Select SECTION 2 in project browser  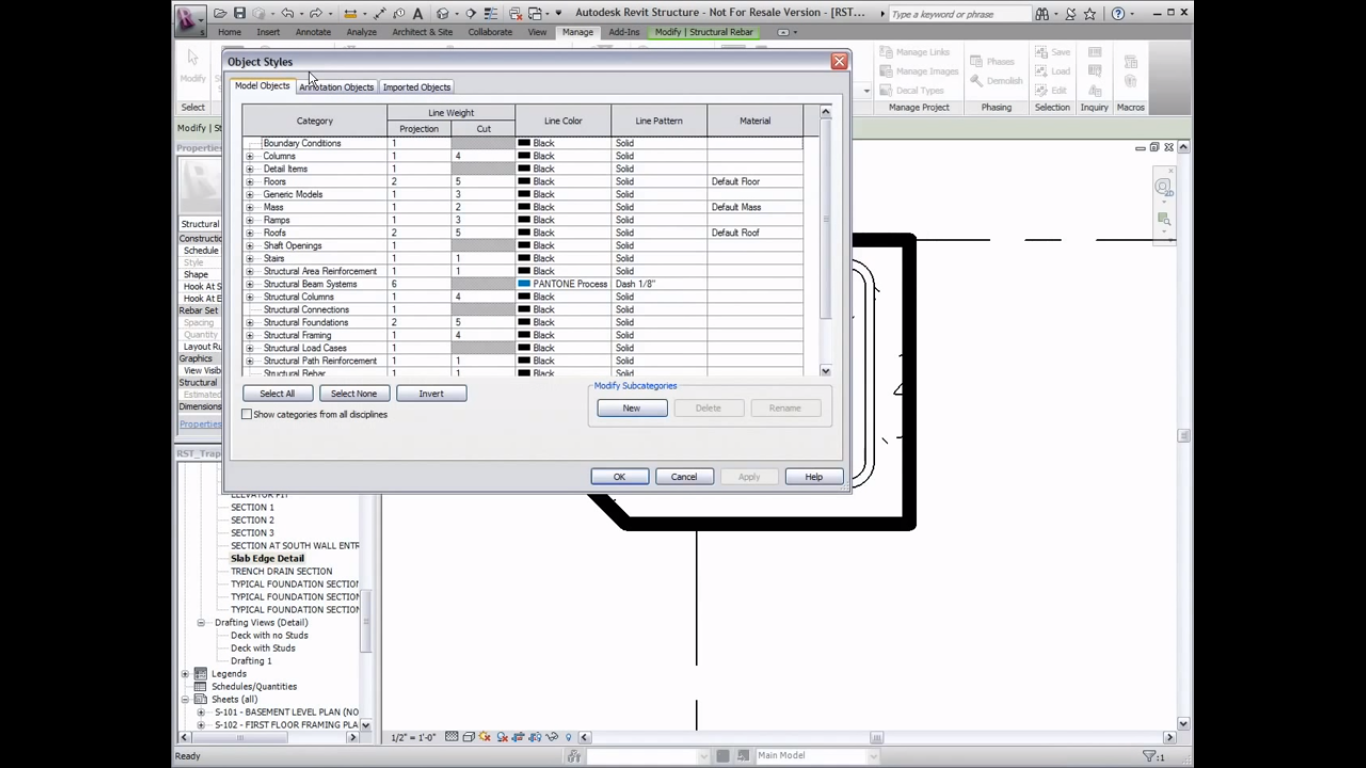(x=252, y=520)
